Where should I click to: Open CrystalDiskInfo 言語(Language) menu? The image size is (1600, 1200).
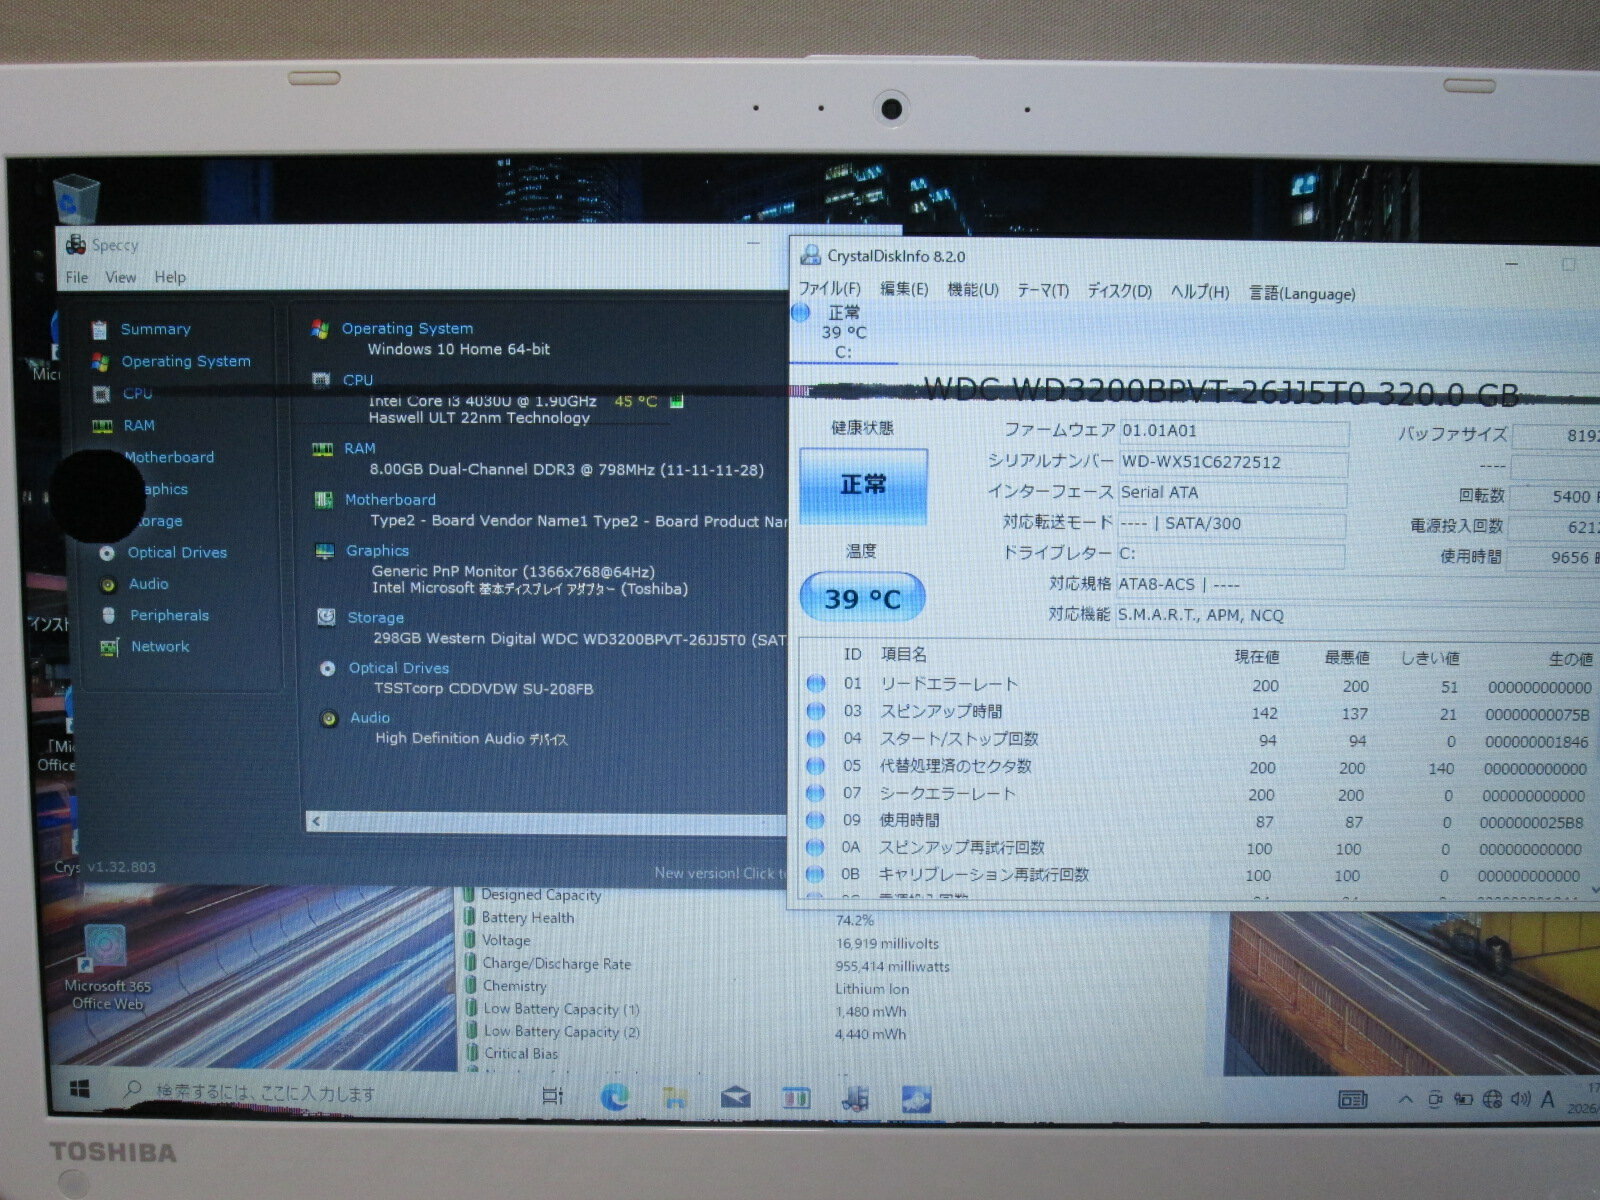[x=1302, y=293]
